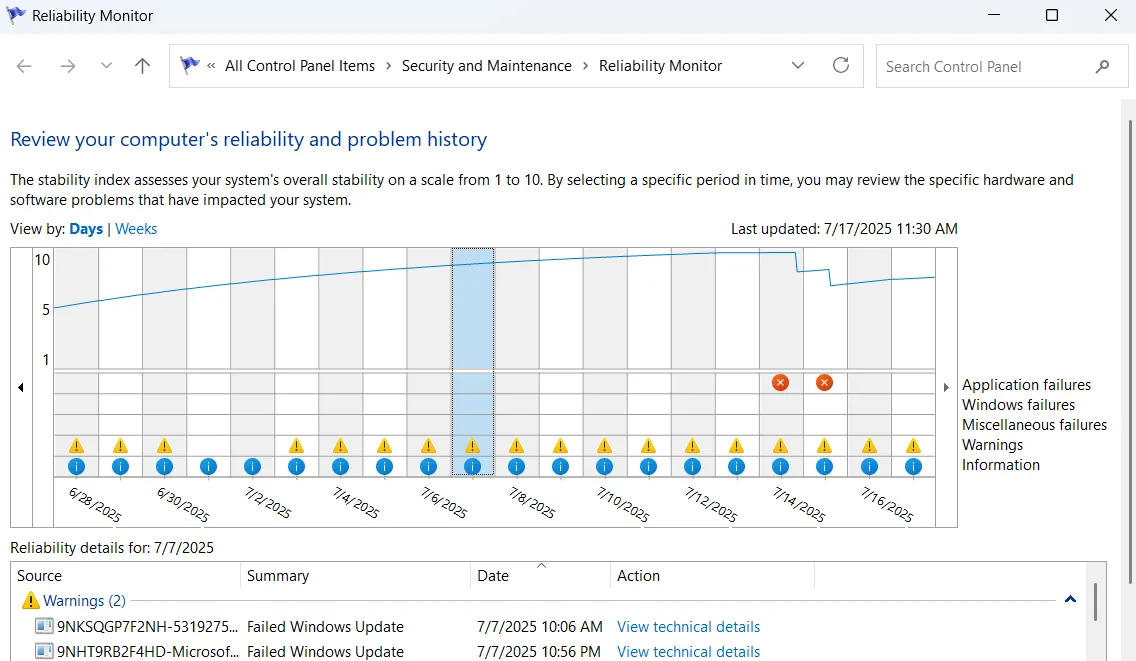The image size is (1136, 661).
Task: Select the warning icon for 6/28/2025
Action: [76, 446]
